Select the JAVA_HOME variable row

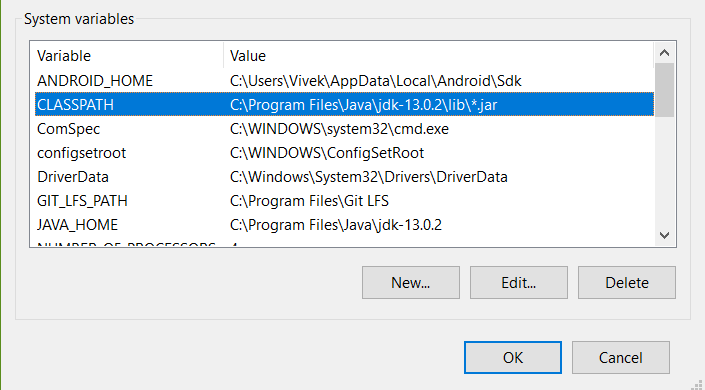point(344,224)
